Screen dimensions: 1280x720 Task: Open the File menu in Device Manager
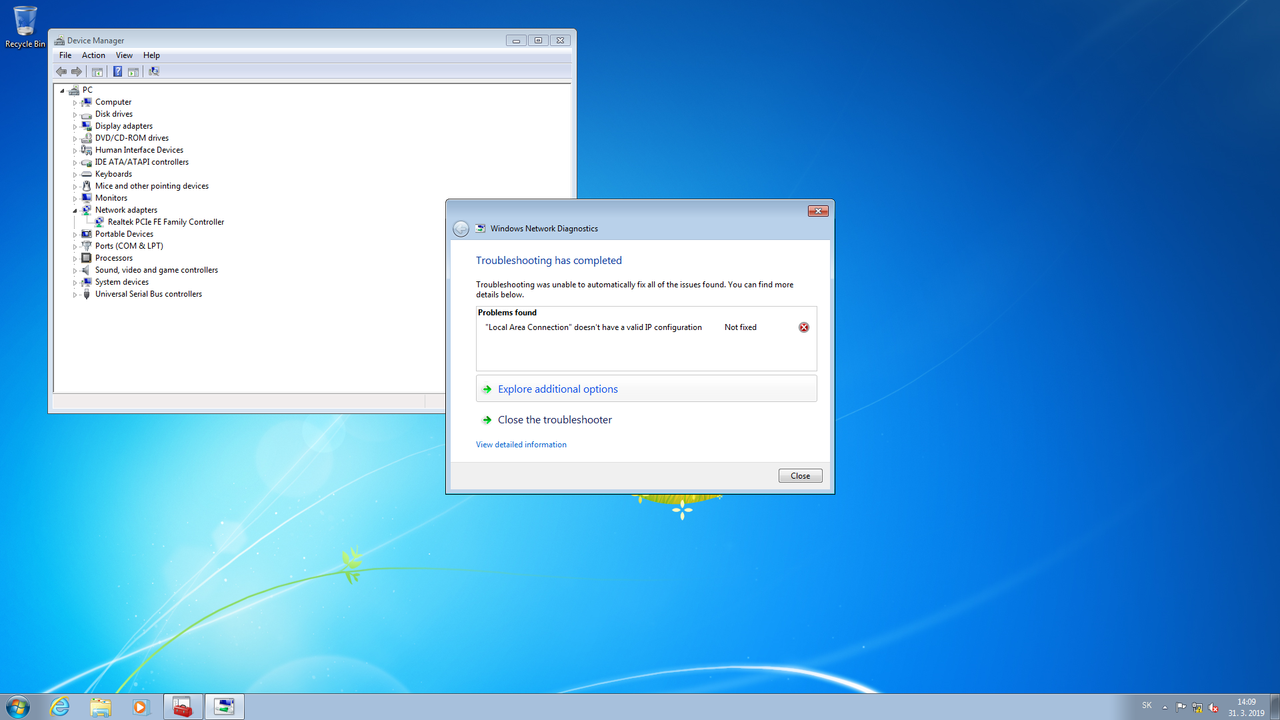[x=65, y=56]
